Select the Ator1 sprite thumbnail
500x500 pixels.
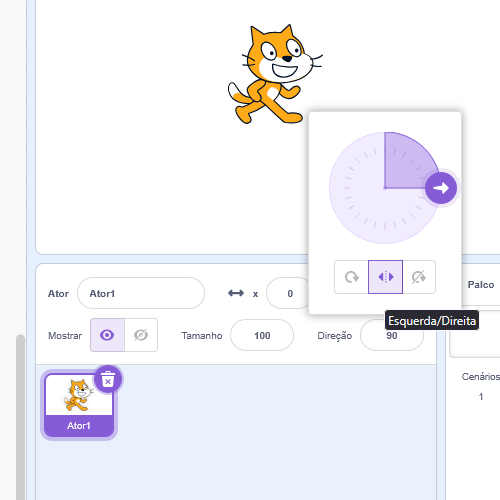79,405
